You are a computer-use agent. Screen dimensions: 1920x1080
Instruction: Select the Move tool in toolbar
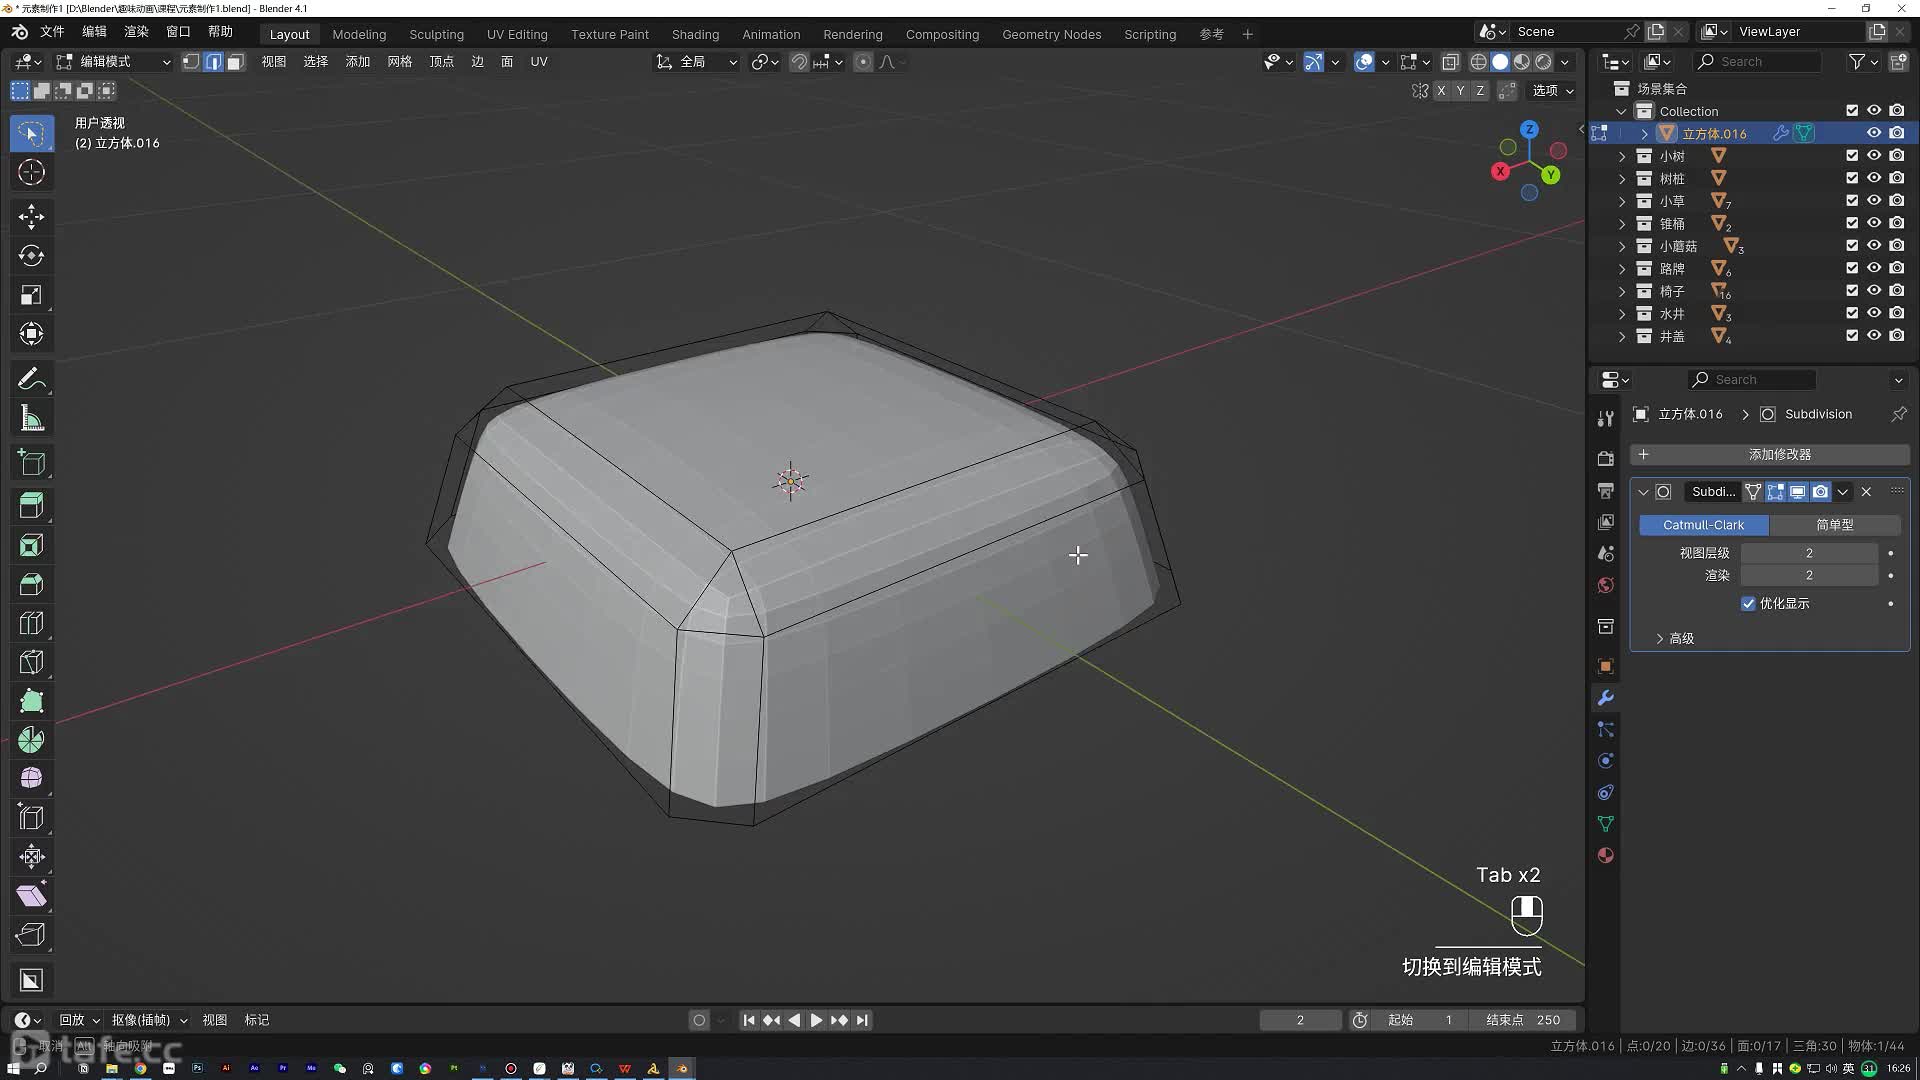[x=31, y=216]
